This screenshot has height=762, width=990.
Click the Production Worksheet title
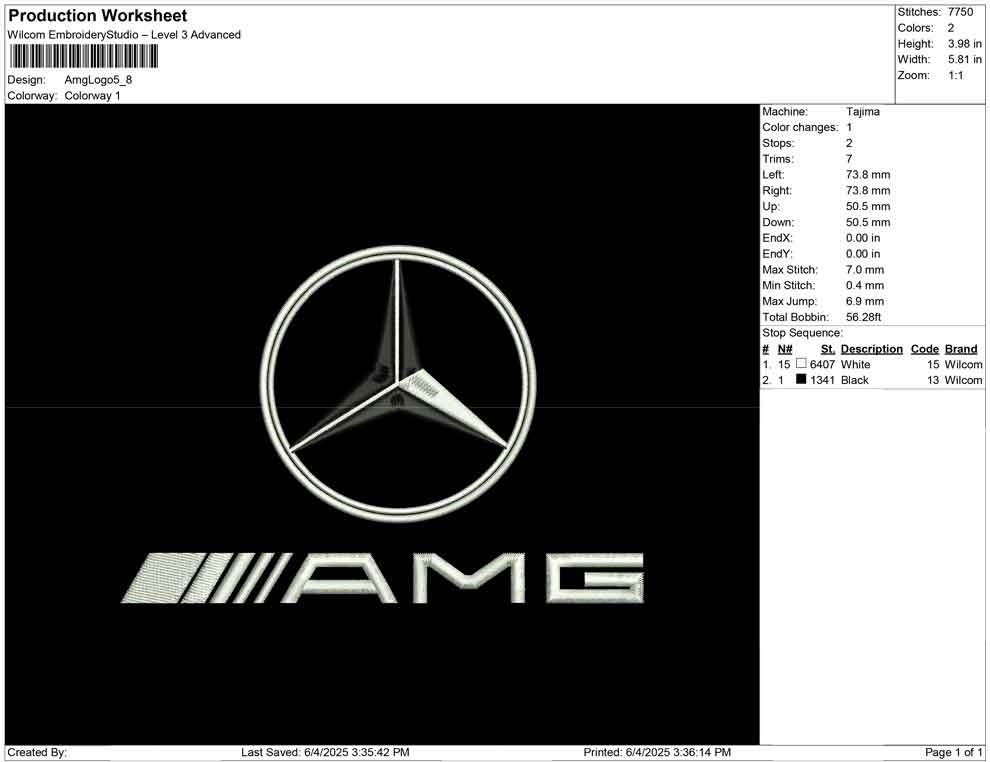98,16
